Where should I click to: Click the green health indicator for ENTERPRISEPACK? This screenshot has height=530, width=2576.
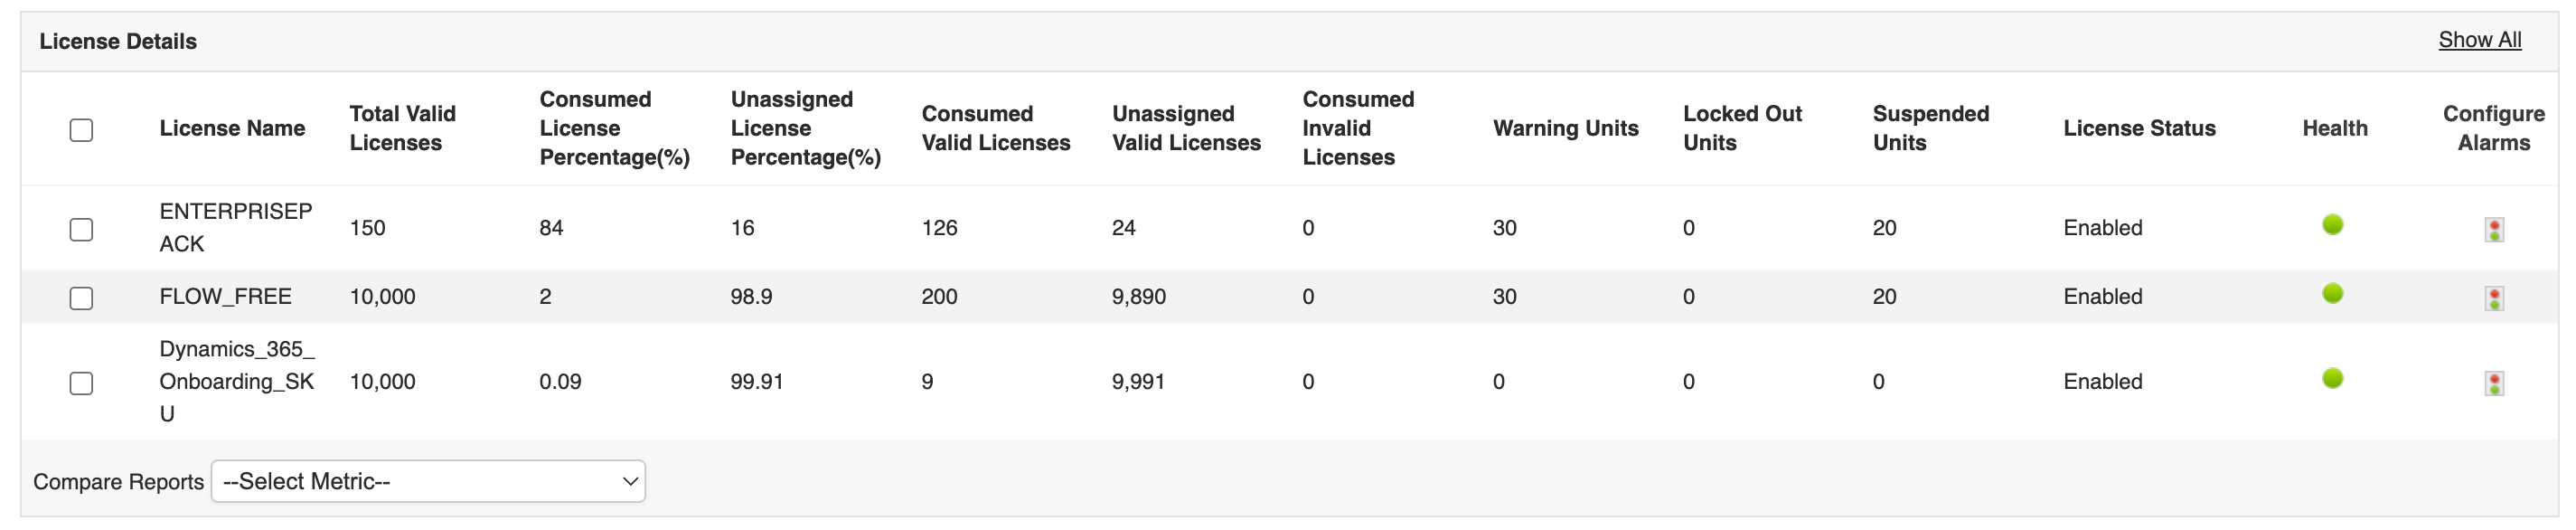2332,225
